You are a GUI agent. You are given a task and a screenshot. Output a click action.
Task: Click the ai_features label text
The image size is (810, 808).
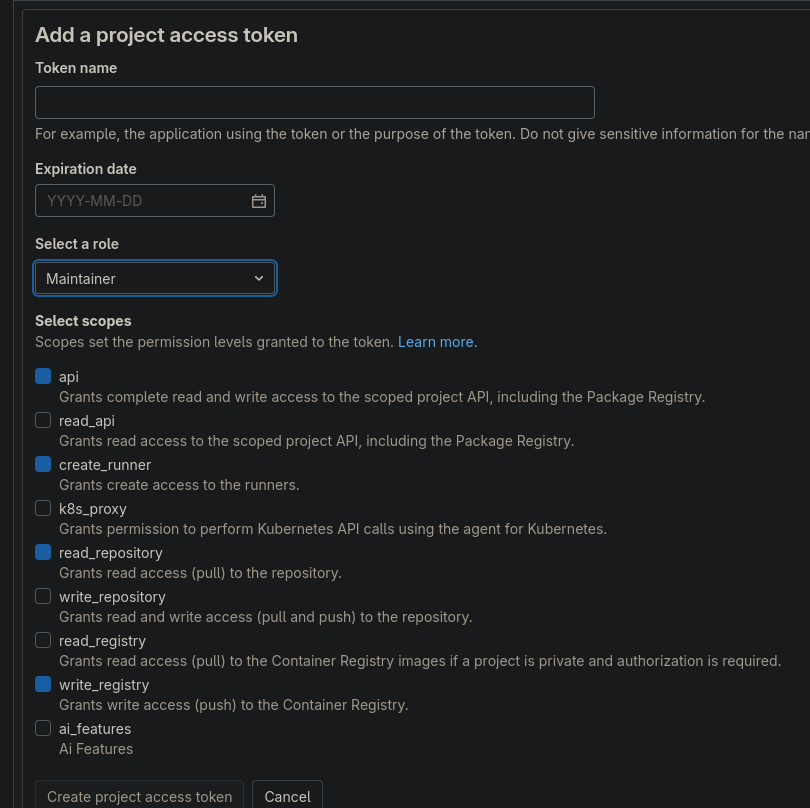(x=95, y=729)
